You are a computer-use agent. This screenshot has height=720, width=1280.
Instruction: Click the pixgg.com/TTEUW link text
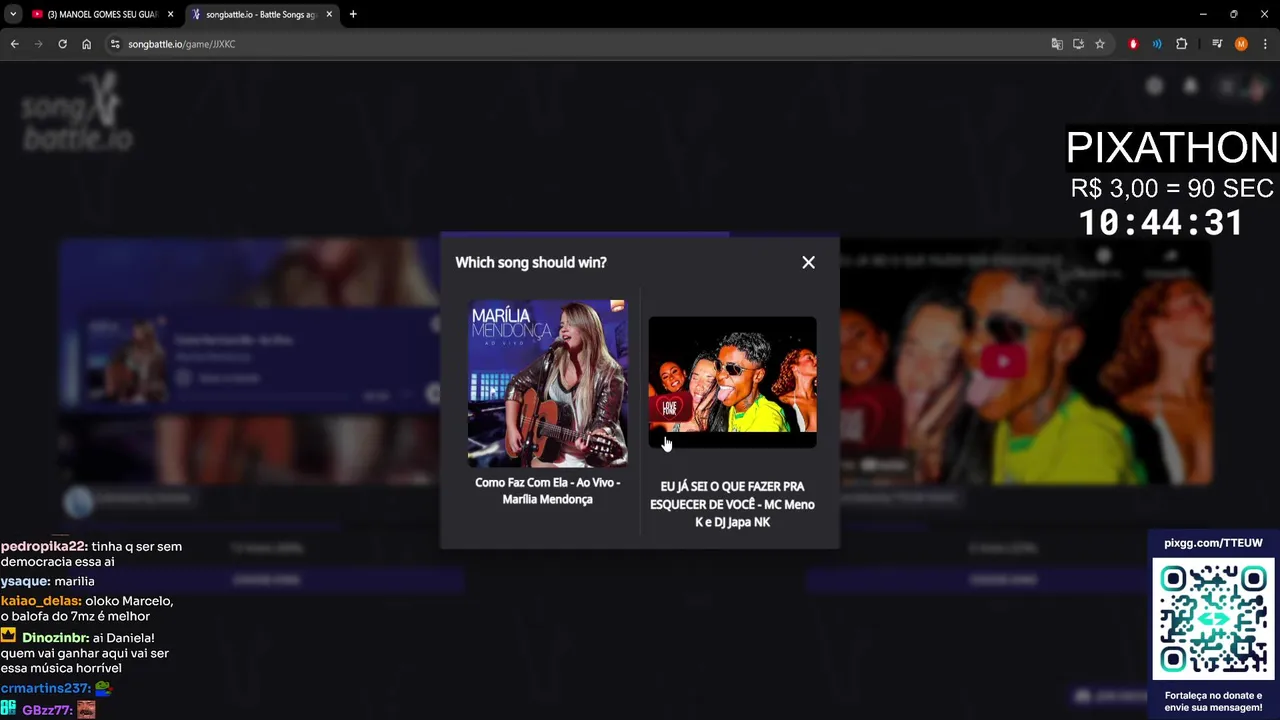(1213, 543)
